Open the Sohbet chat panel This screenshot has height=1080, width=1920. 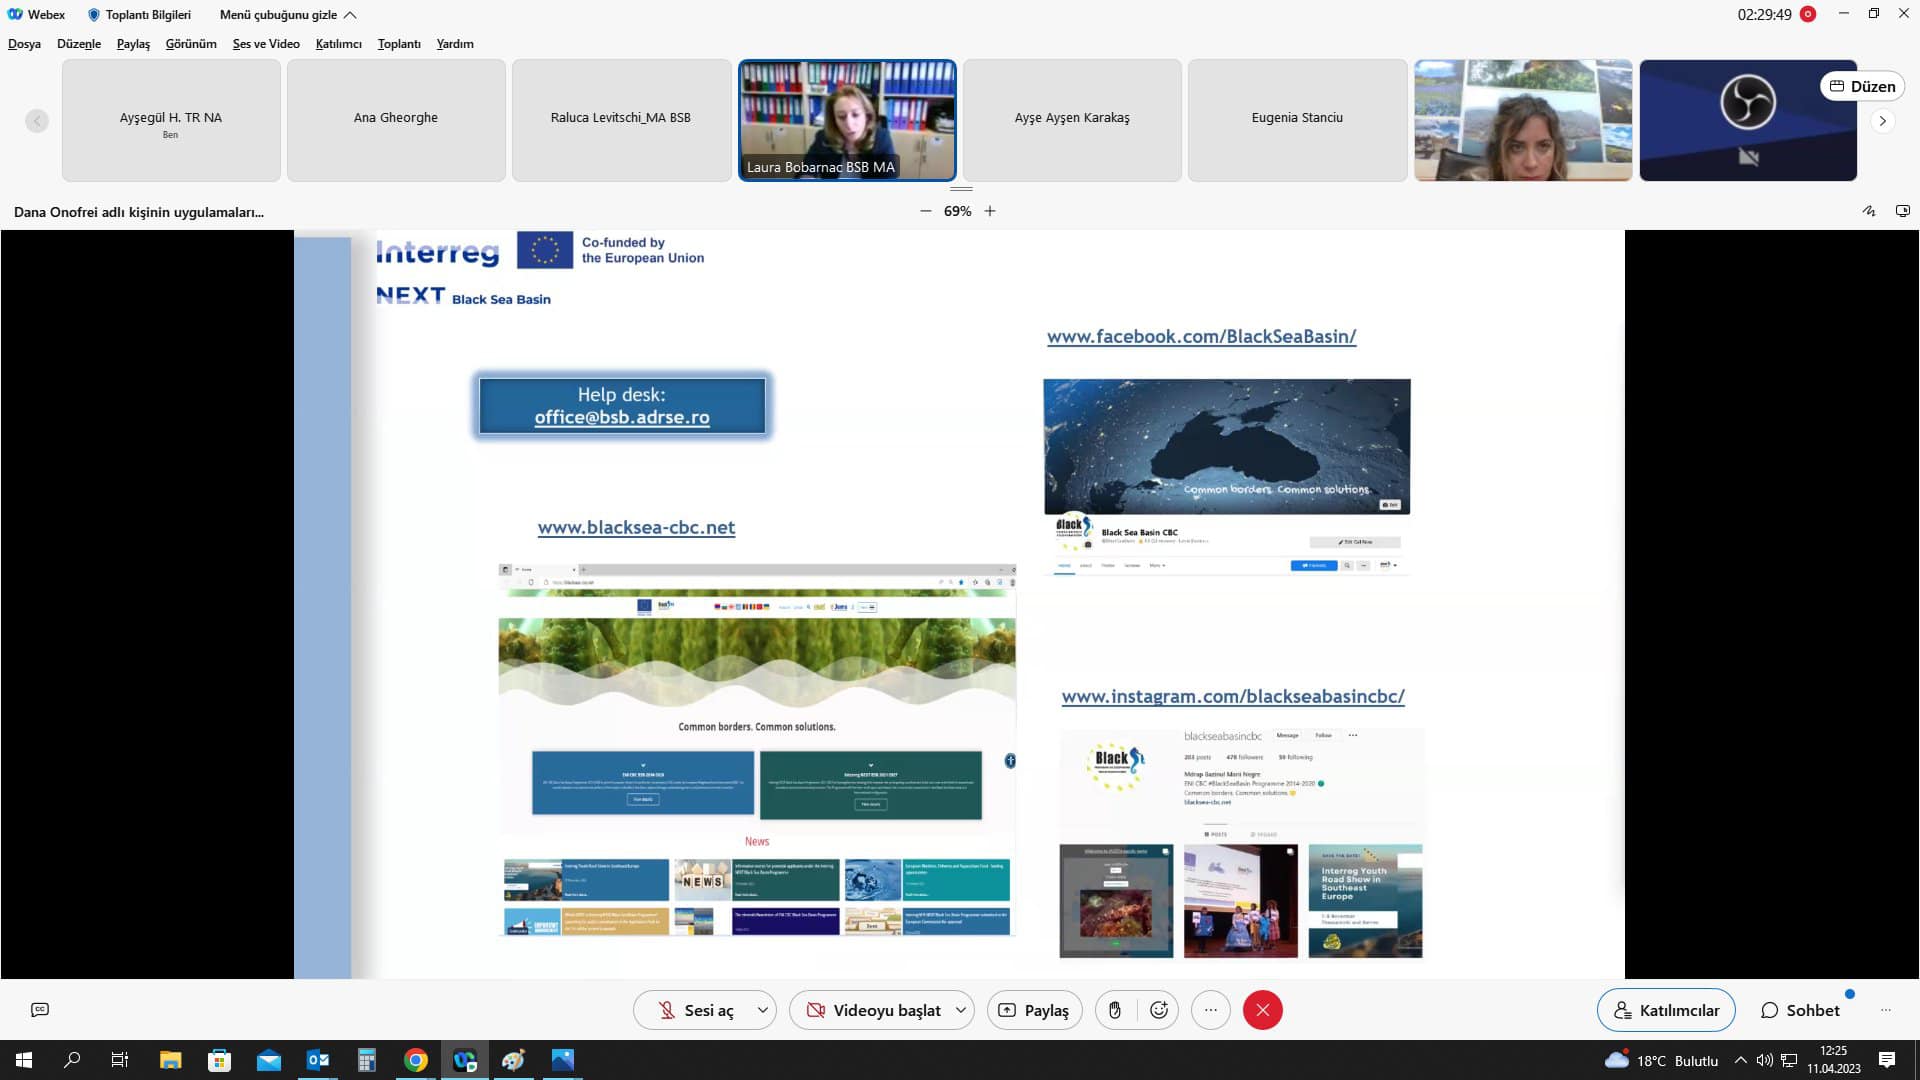(1800, 1010)
